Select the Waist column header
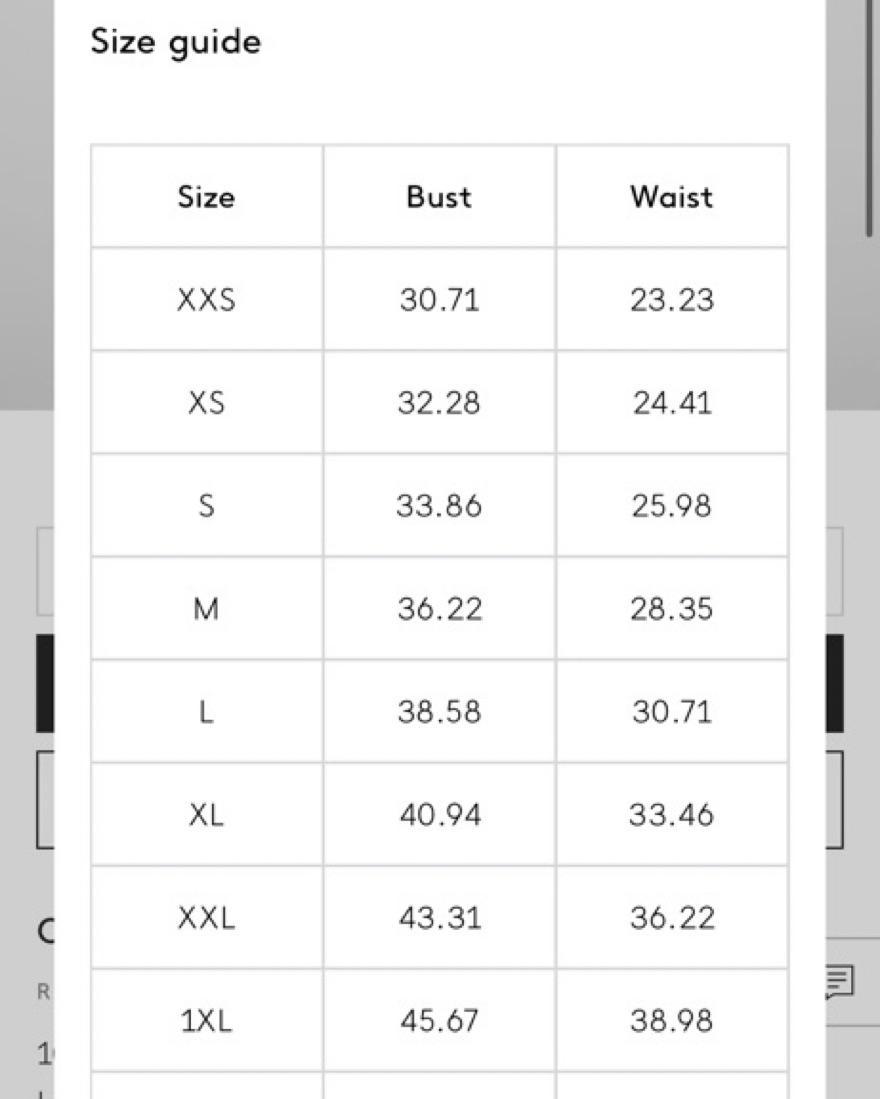880x1099 pixels. tap(672, 197)
